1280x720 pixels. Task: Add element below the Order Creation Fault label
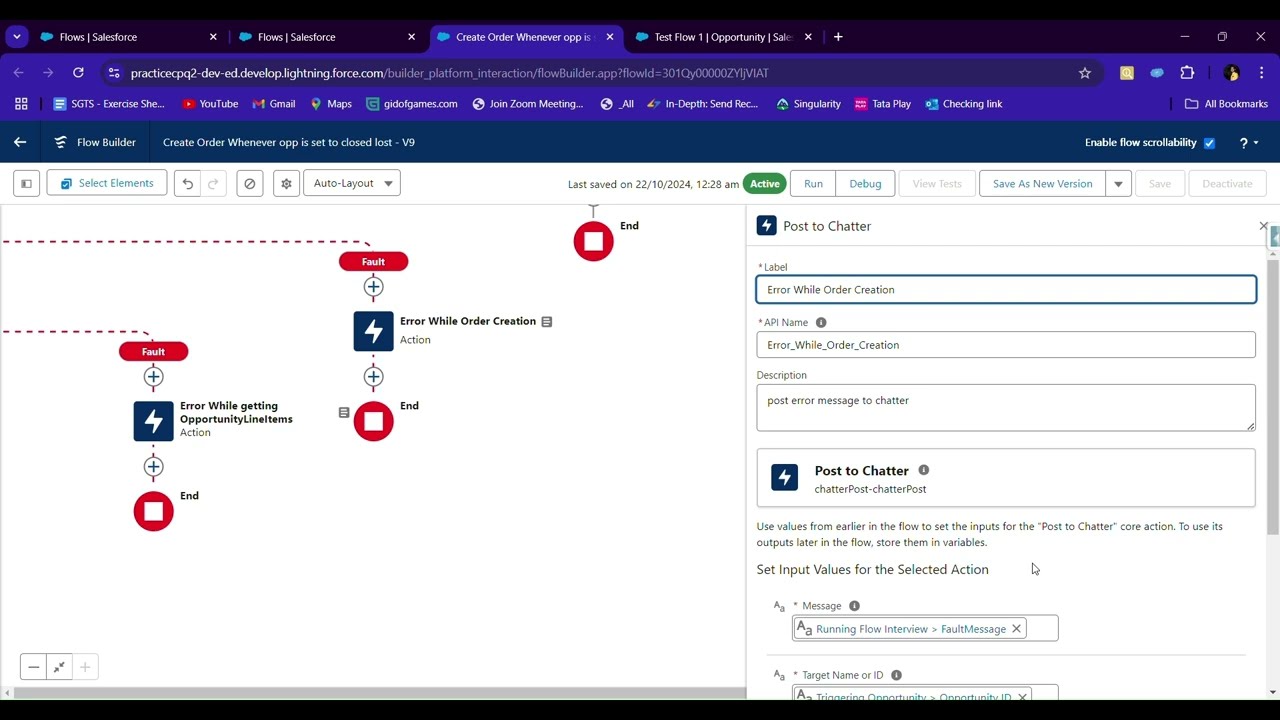[x=373, y=287]
